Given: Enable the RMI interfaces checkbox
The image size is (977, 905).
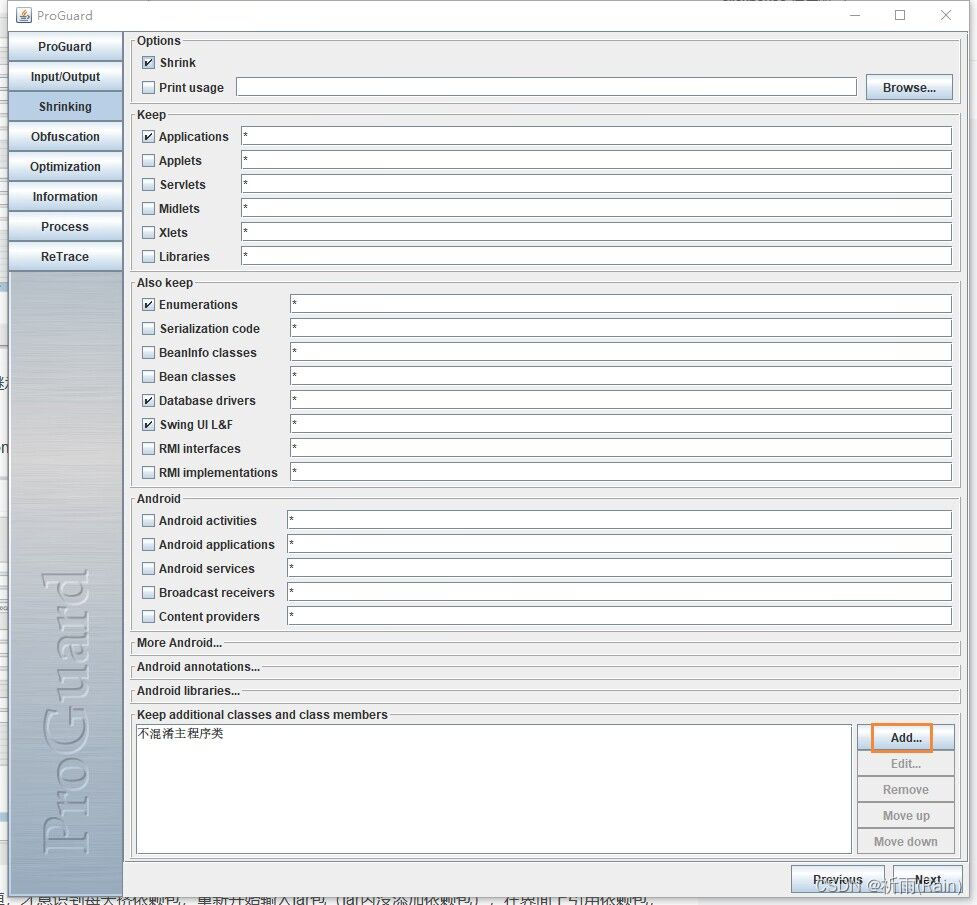Looking at the screenshot, I should point(148,449).
